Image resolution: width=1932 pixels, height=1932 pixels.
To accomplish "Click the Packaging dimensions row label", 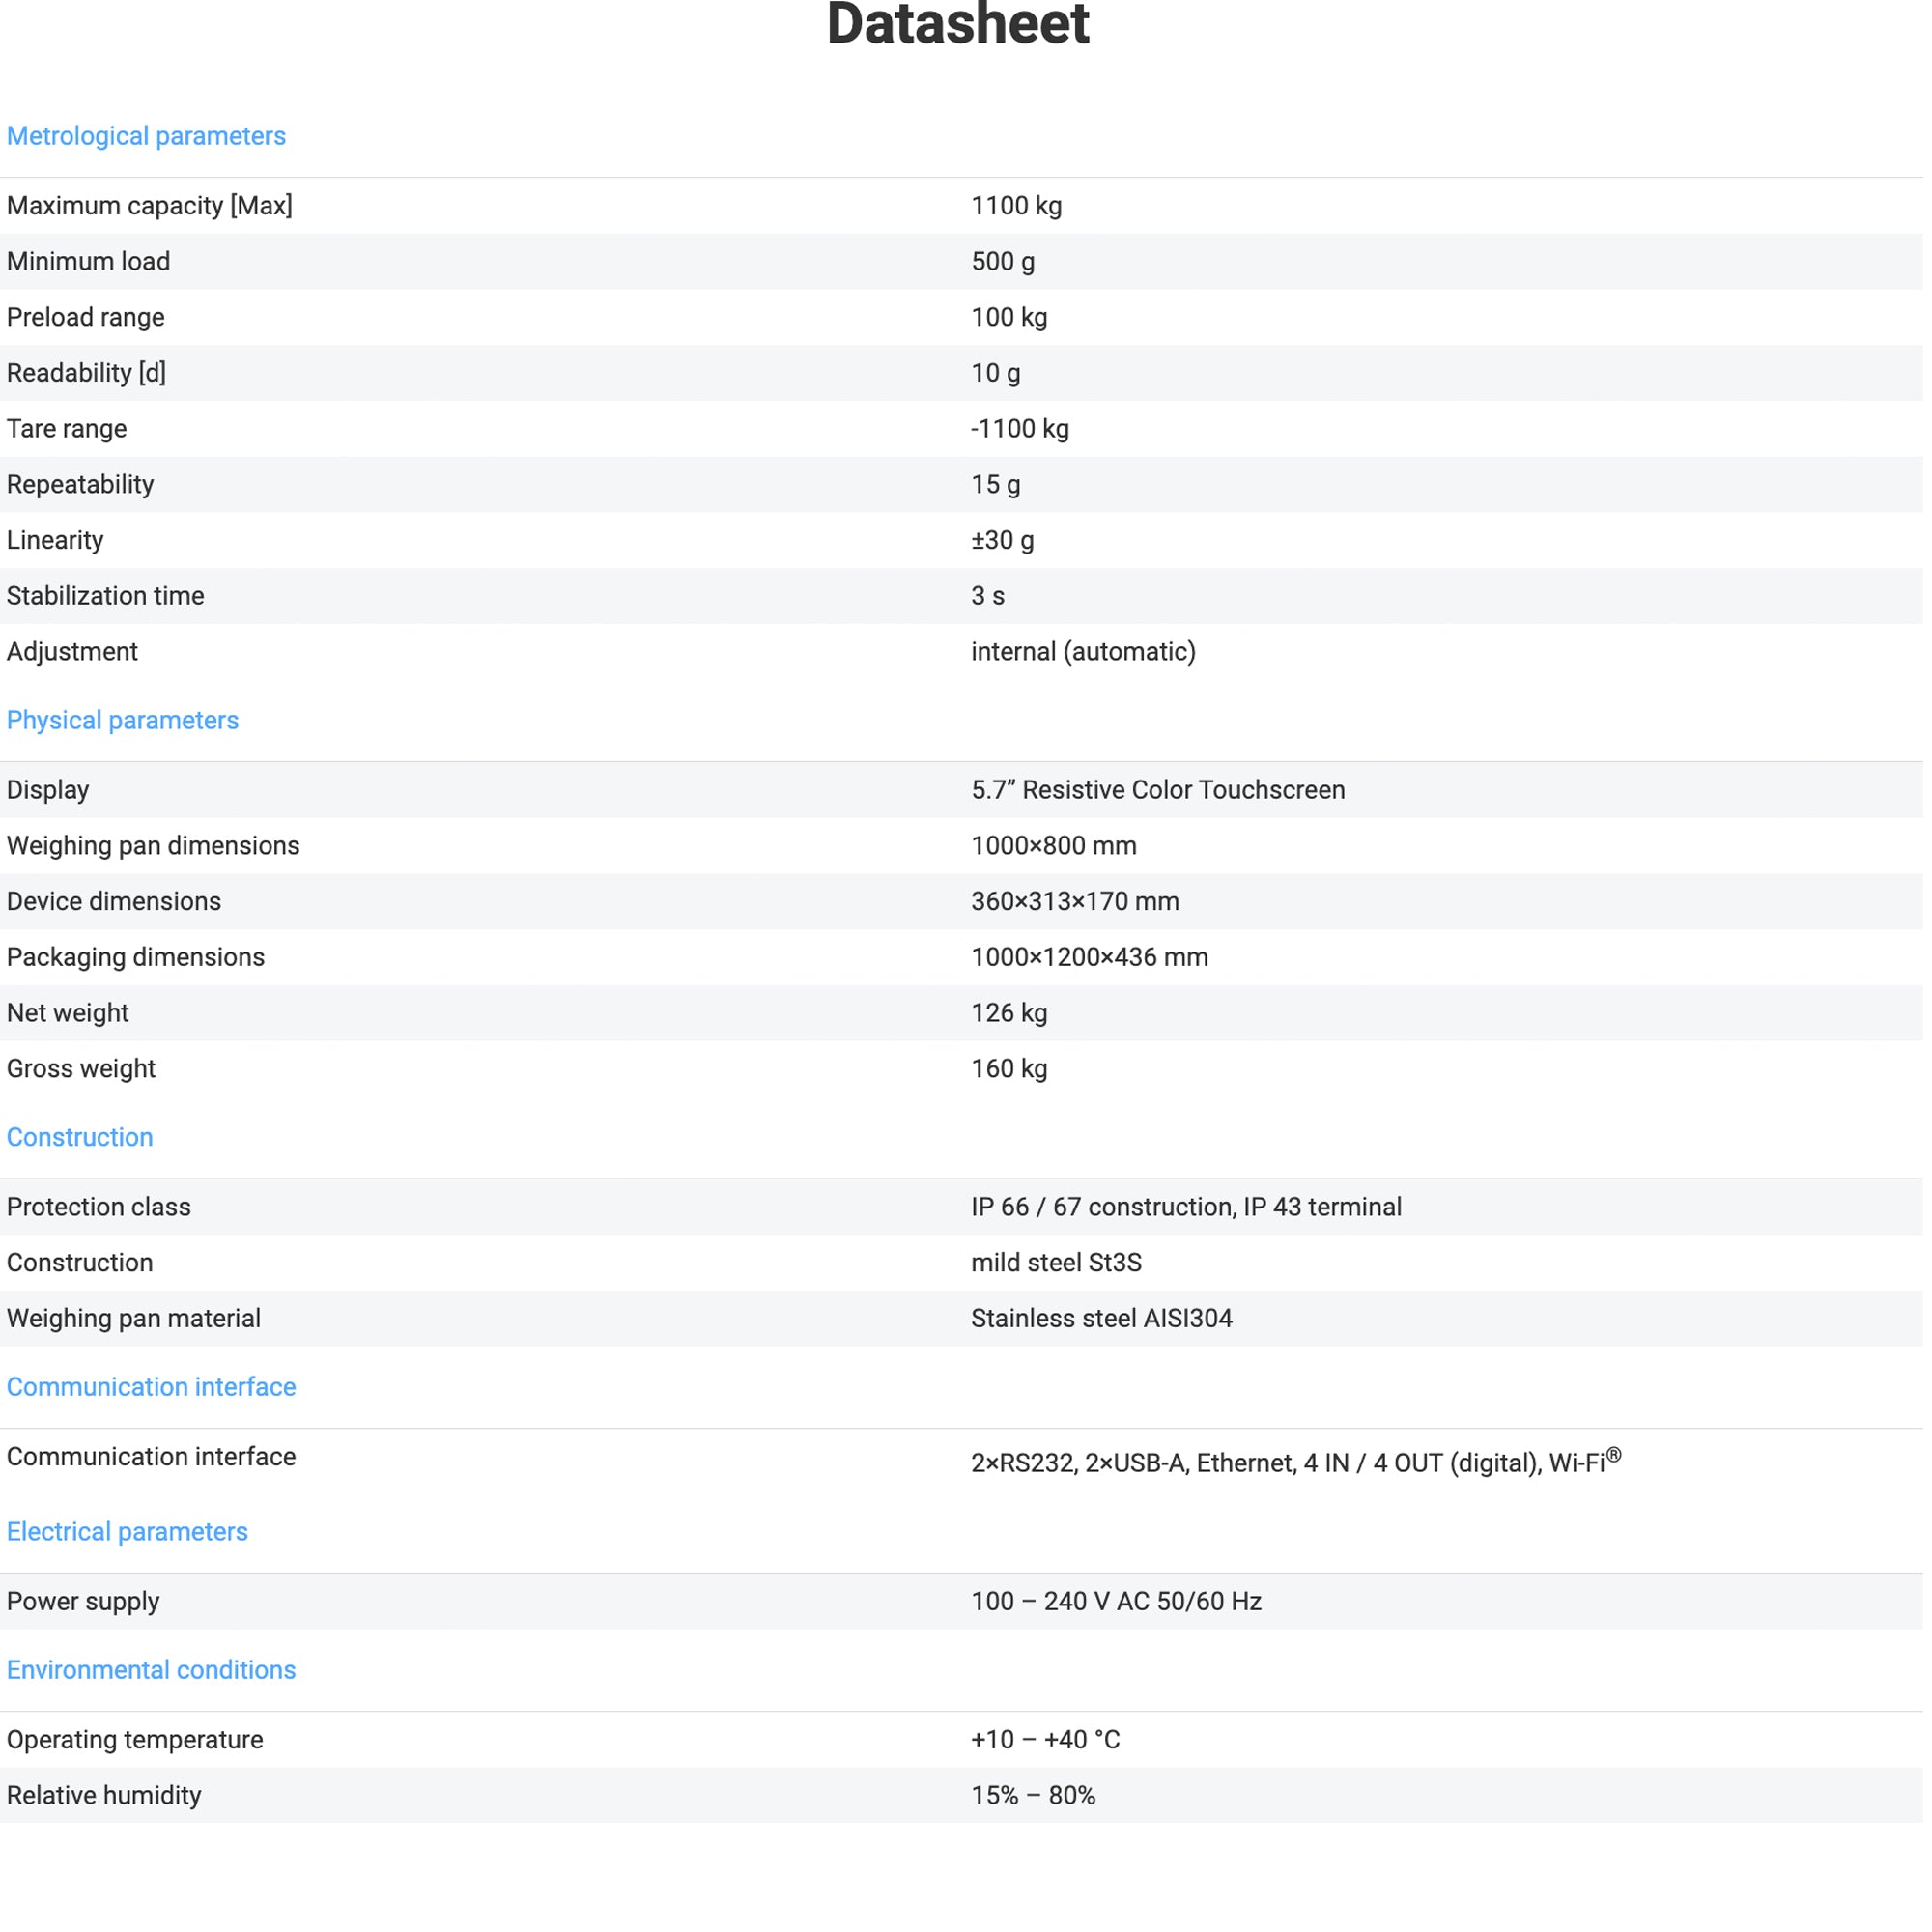I will pos(136,957).
